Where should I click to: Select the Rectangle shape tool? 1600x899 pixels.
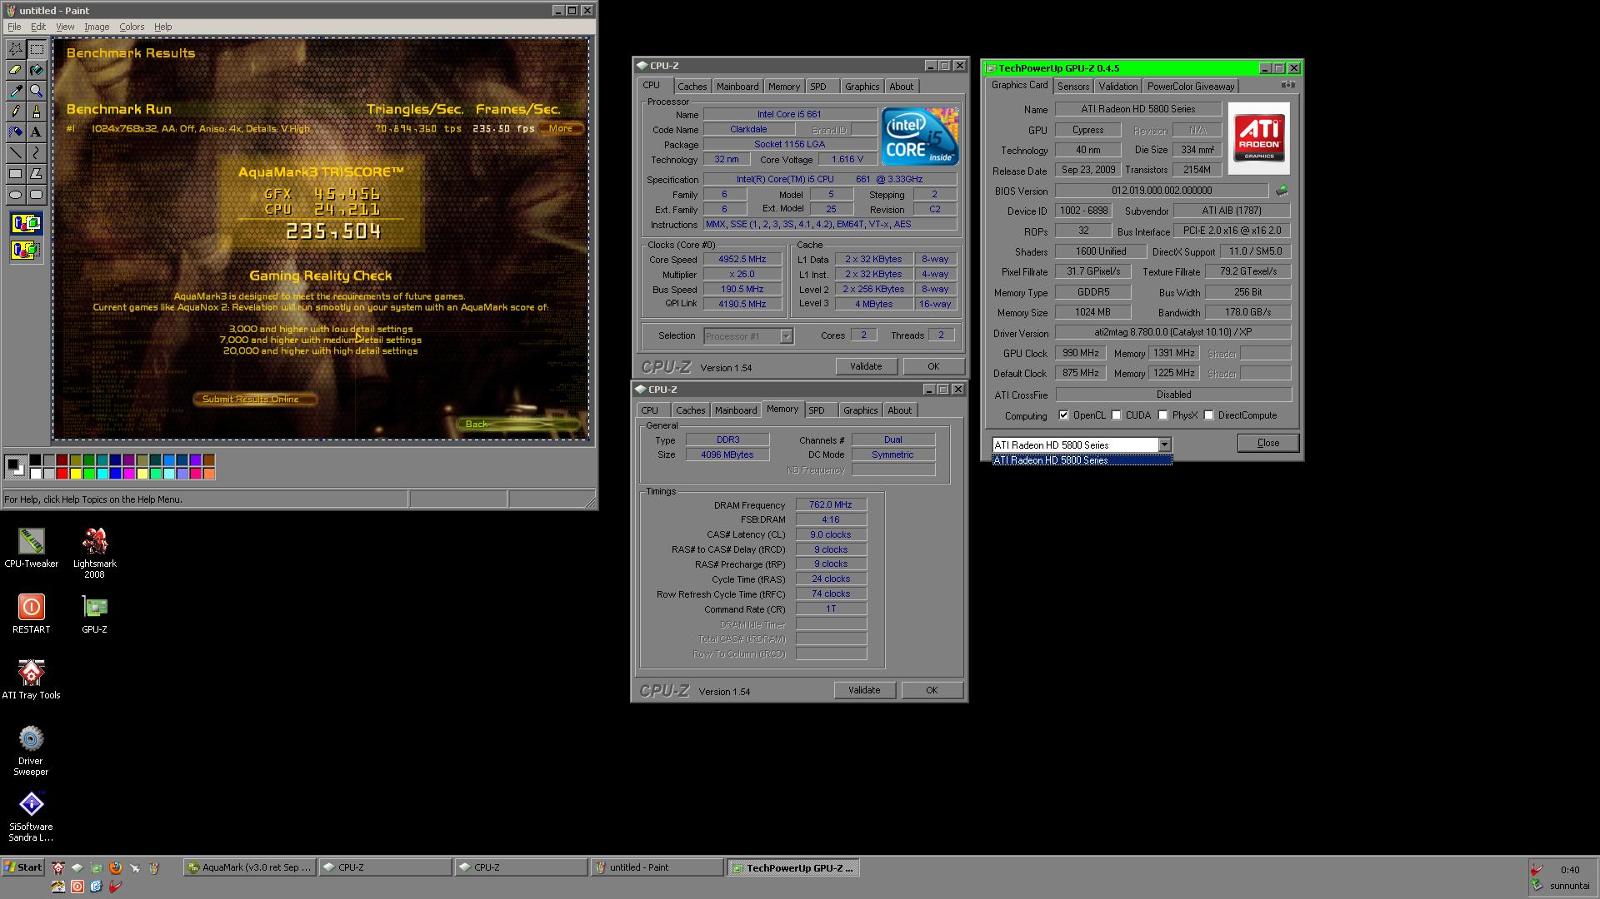click(16, 174)
